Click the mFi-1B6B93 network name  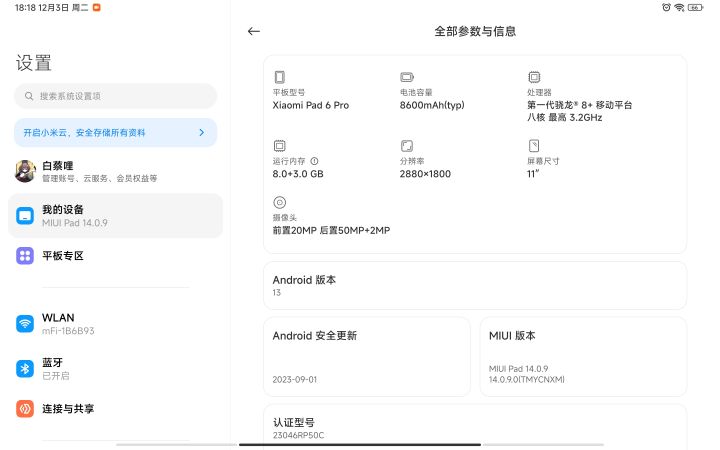[x=68, y=331]
